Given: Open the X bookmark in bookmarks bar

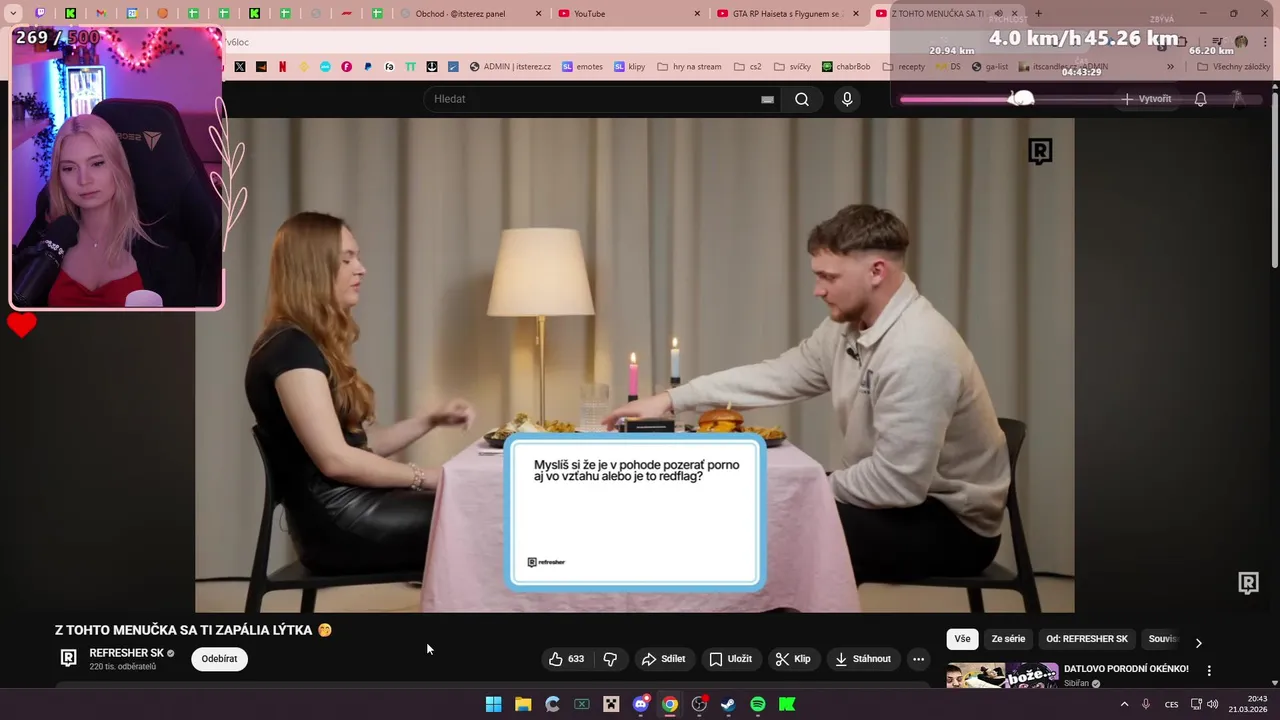Looking at the screenshot, I should pos(240,67).
